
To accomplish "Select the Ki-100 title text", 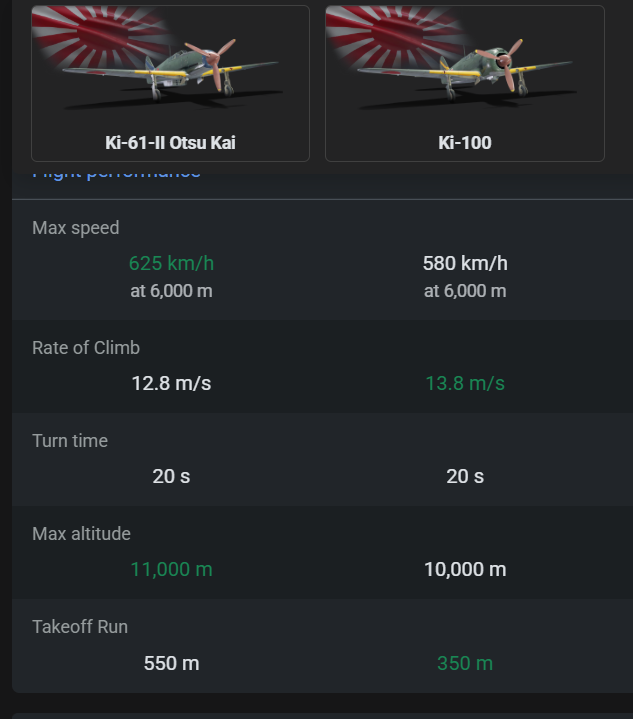I will [x=465, y=143].
